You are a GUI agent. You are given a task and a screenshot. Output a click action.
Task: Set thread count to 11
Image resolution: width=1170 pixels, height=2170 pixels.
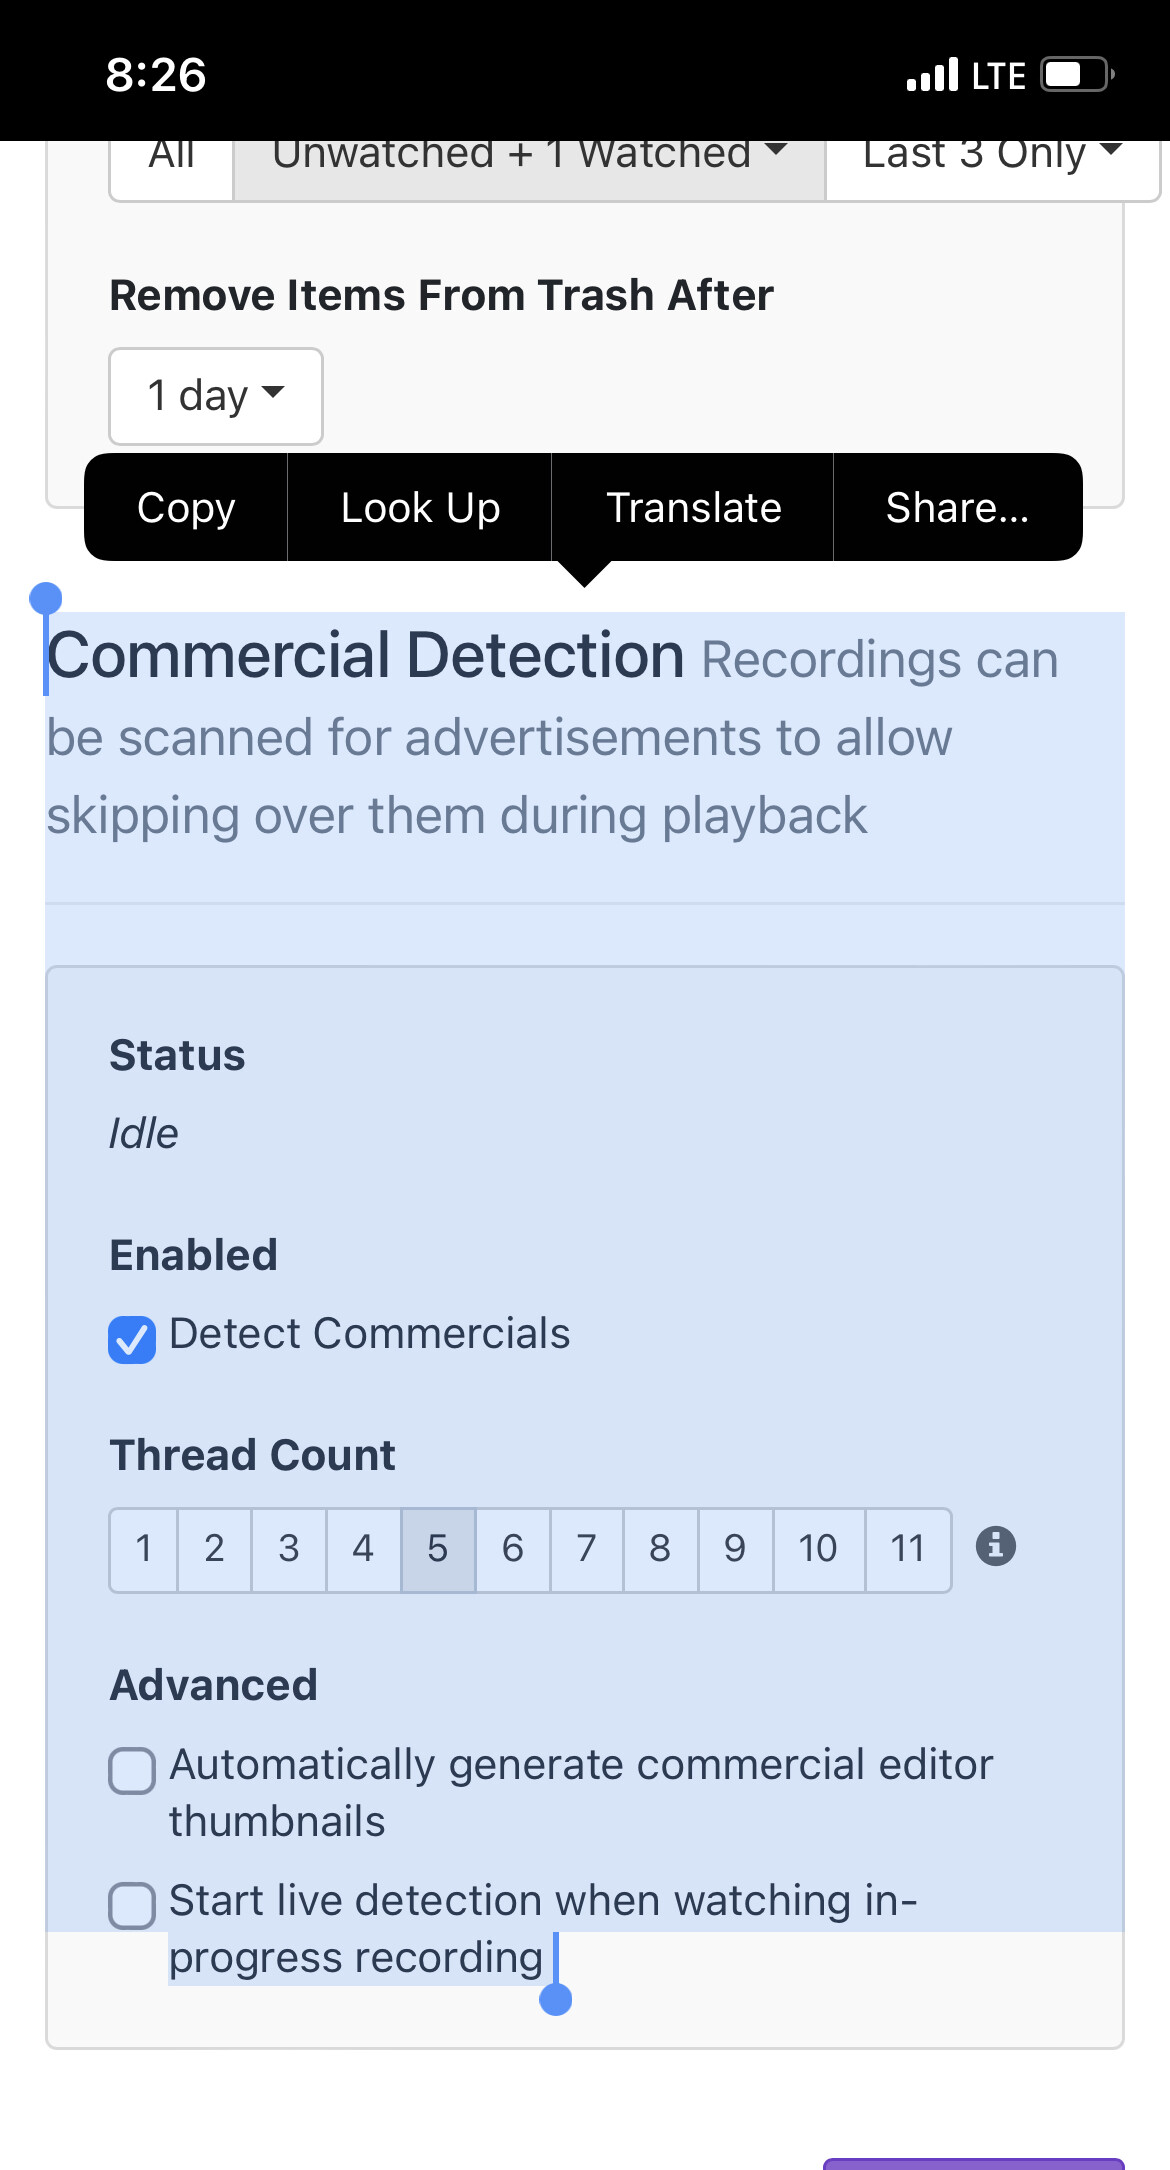[907, 1549]
